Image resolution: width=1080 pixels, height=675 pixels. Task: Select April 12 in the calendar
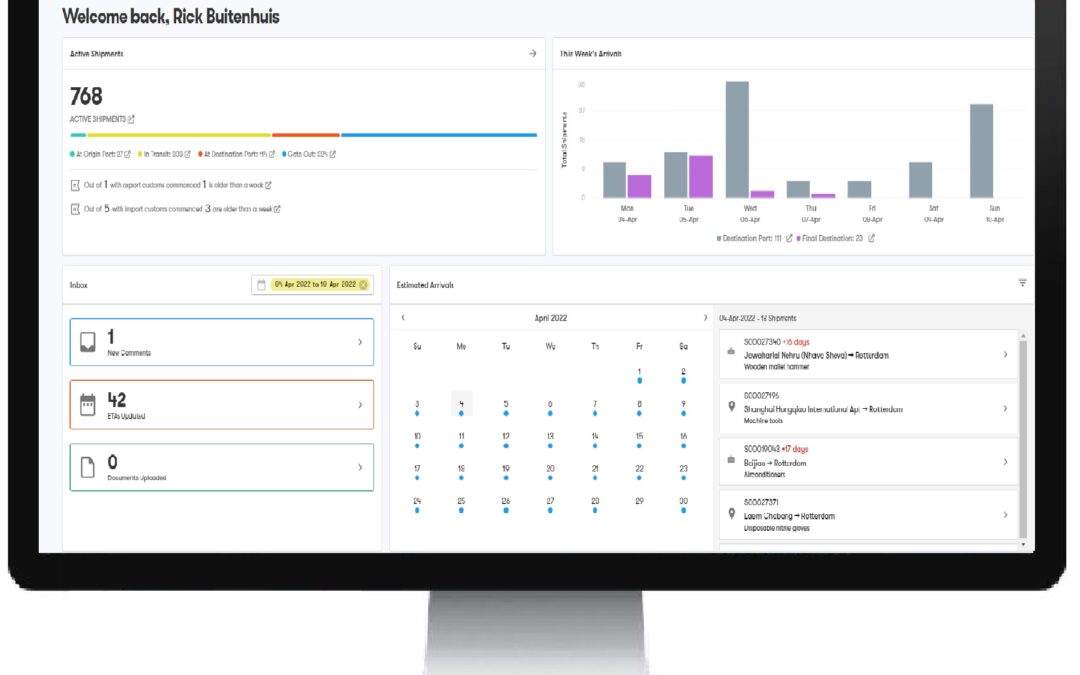[x=506, y=437]
